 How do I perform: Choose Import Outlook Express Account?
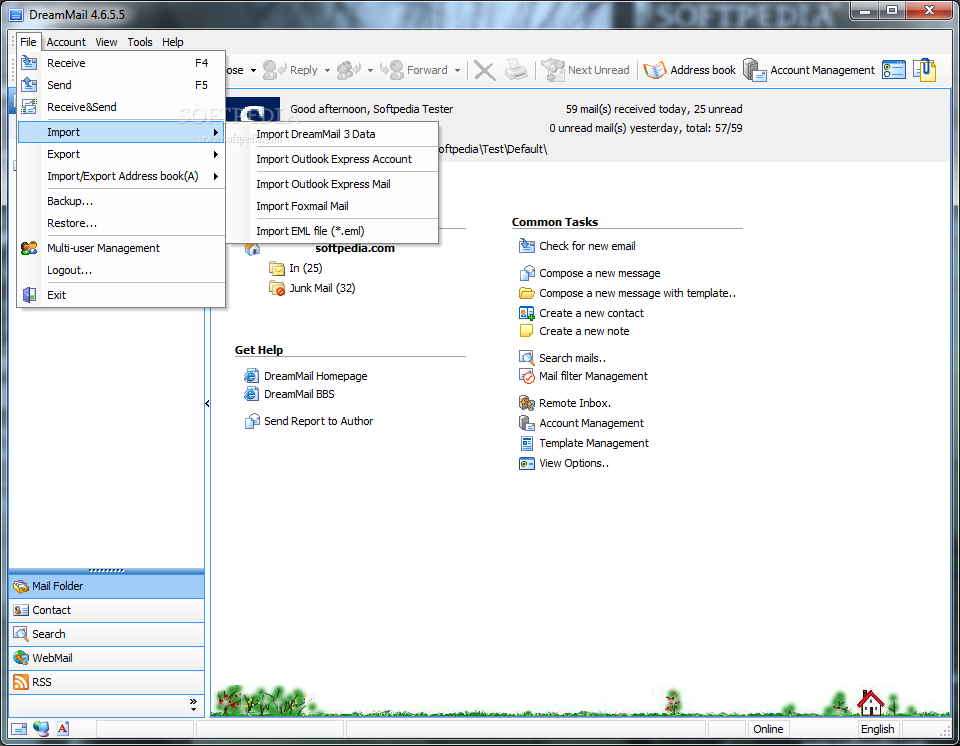[332, 159]
